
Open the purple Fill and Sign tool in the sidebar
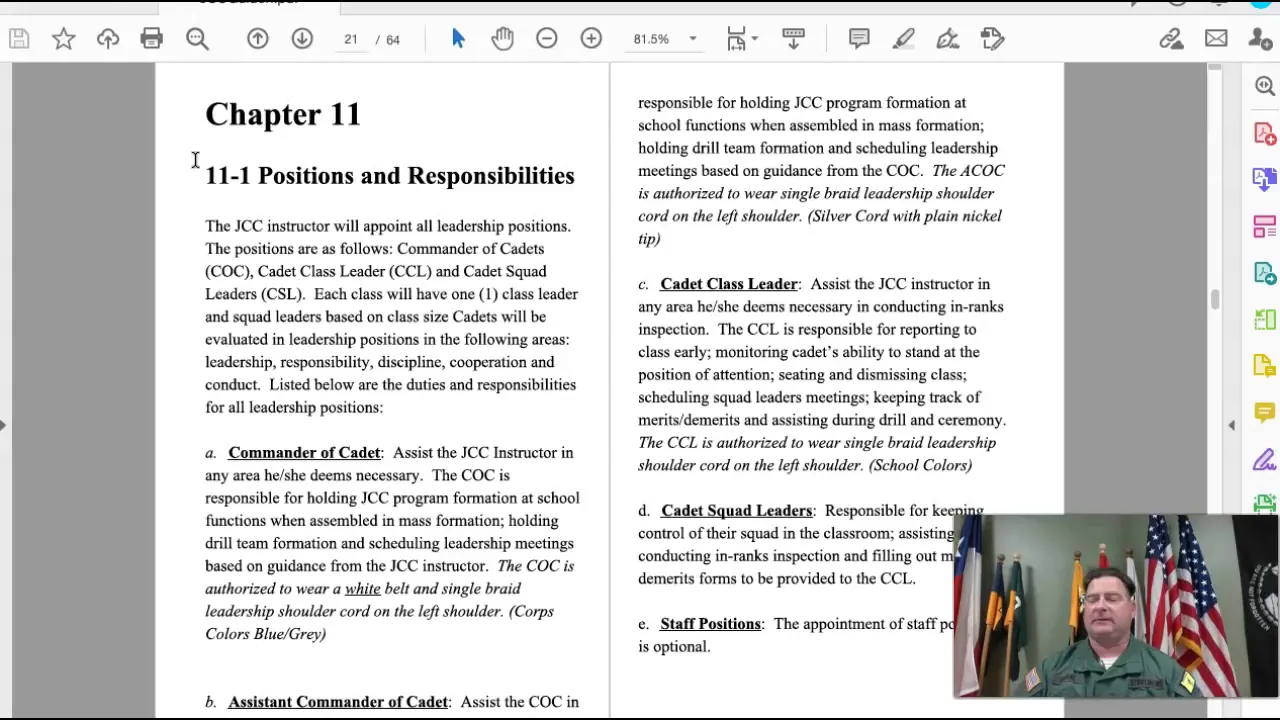[1265, 459]
